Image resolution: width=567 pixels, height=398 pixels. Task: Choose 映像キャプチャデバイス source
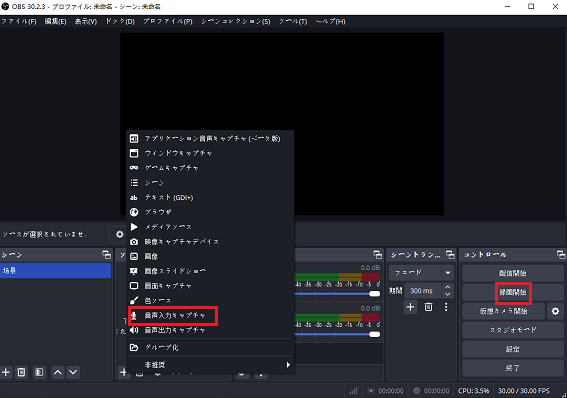click(x=210, y=242)
